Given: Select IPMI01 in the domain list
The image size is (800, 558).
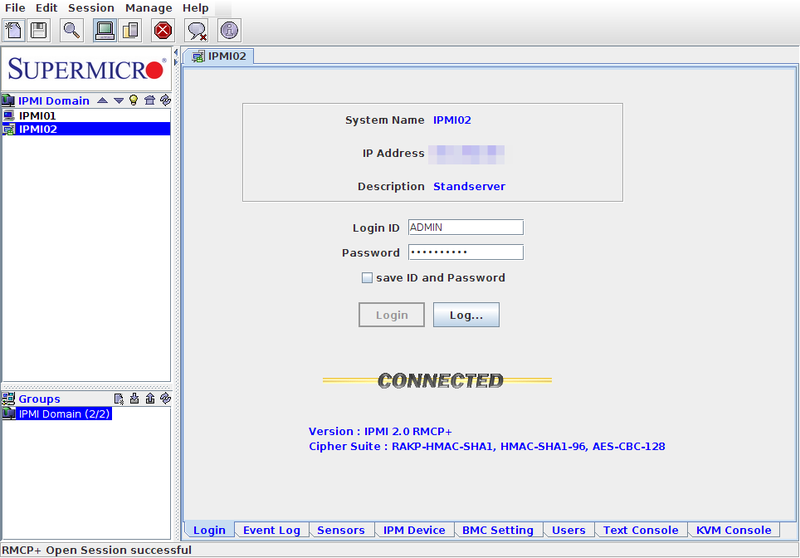Looking at the screenshot, I should [86, 116].
